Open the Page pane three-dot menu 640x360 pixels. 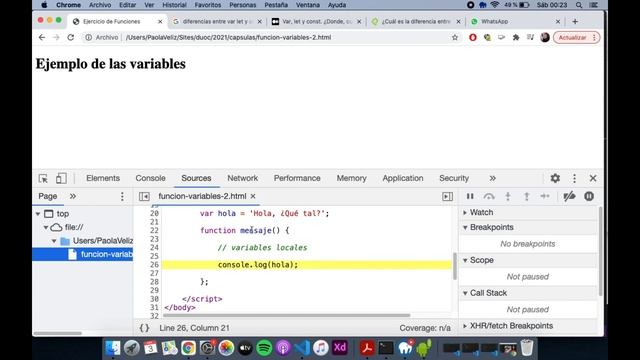(x=122, y=196)
